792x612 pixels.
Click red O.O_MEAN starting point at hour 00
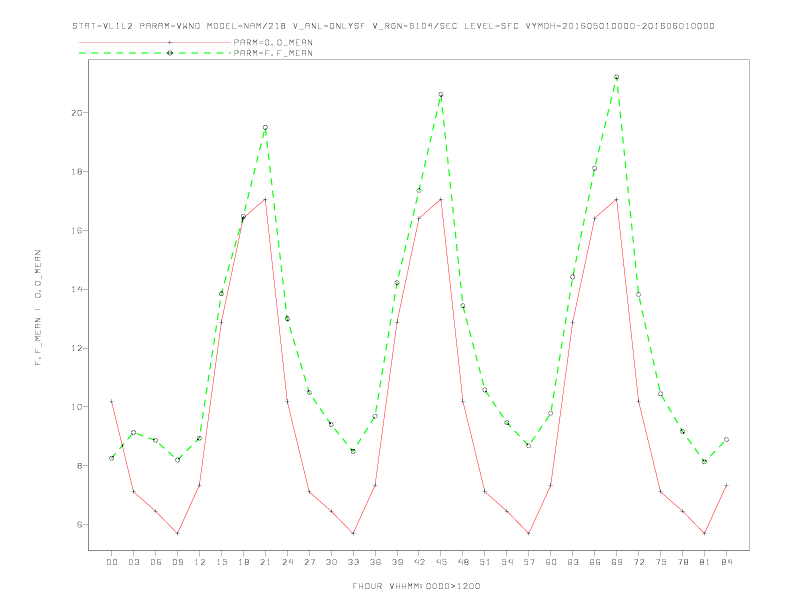(112, 401)
